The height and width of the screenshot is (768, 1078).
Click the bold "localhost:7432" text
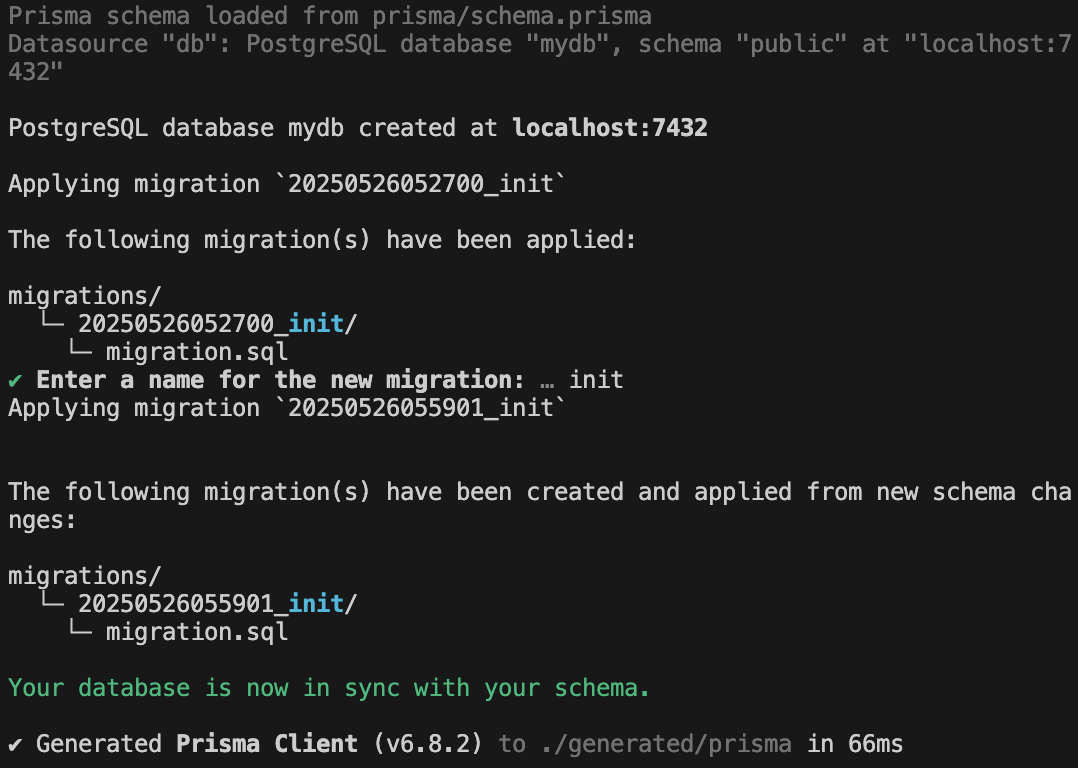coord(610,128)
